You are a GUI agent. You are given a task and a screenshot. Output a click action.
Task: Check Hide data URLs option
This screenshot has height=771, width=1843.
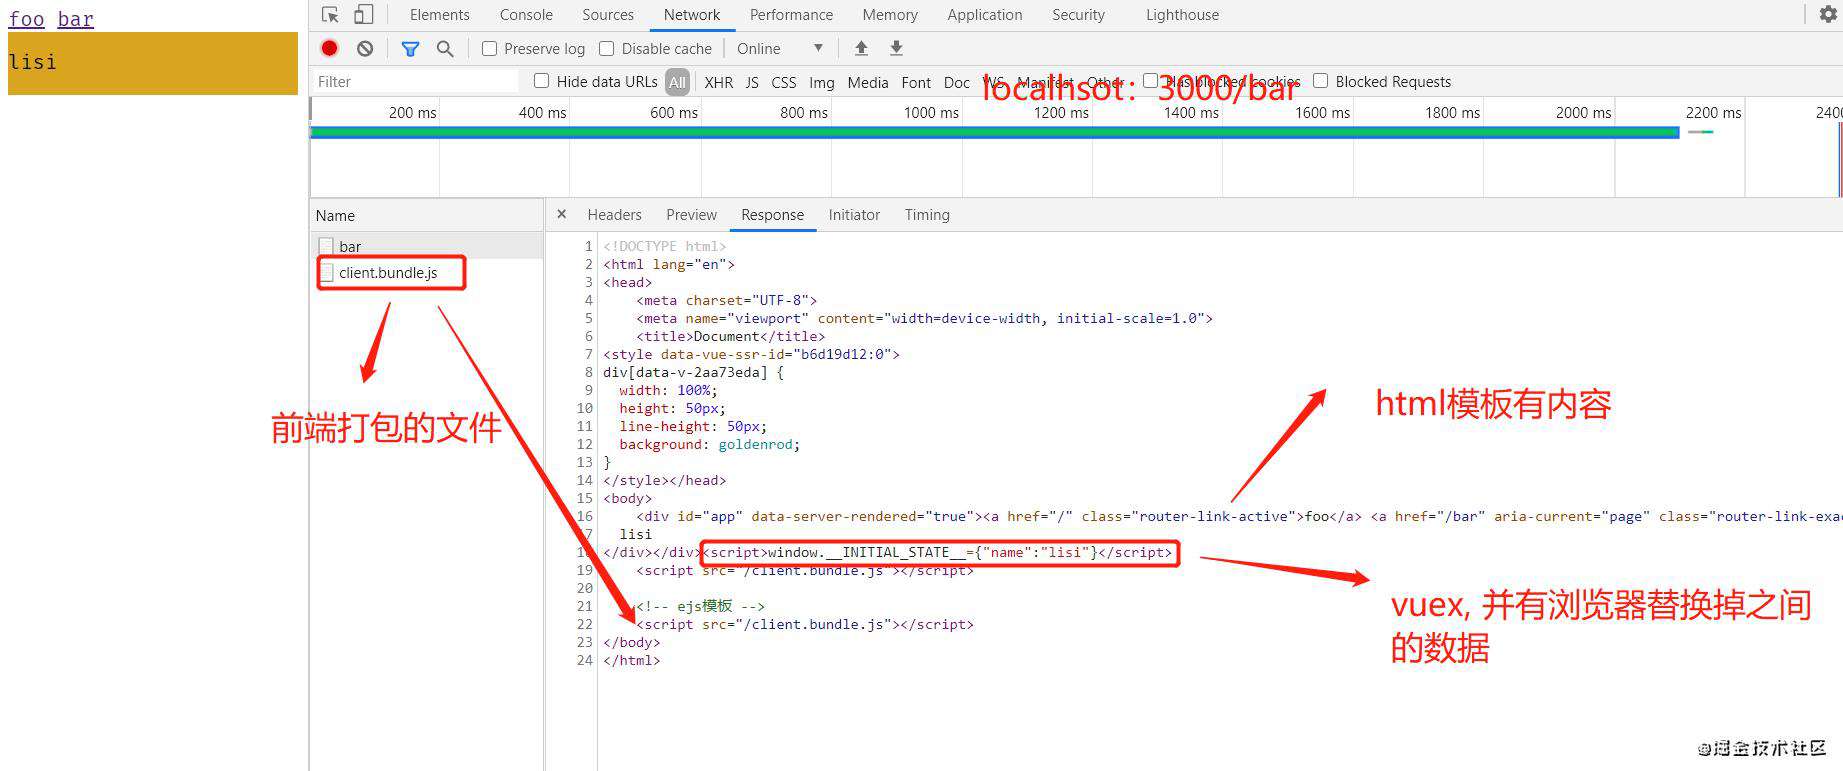pos(542,80)
